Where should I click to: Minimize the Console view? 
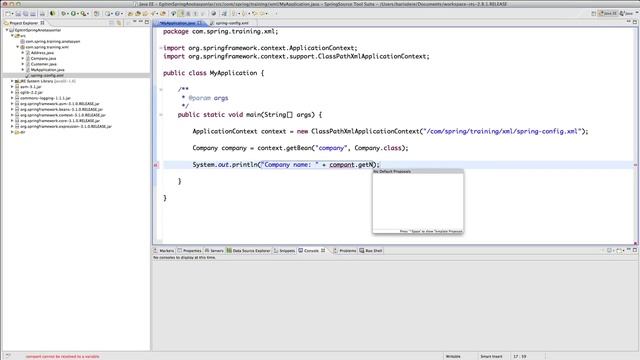pyautogui.click(x=629, y=249)
